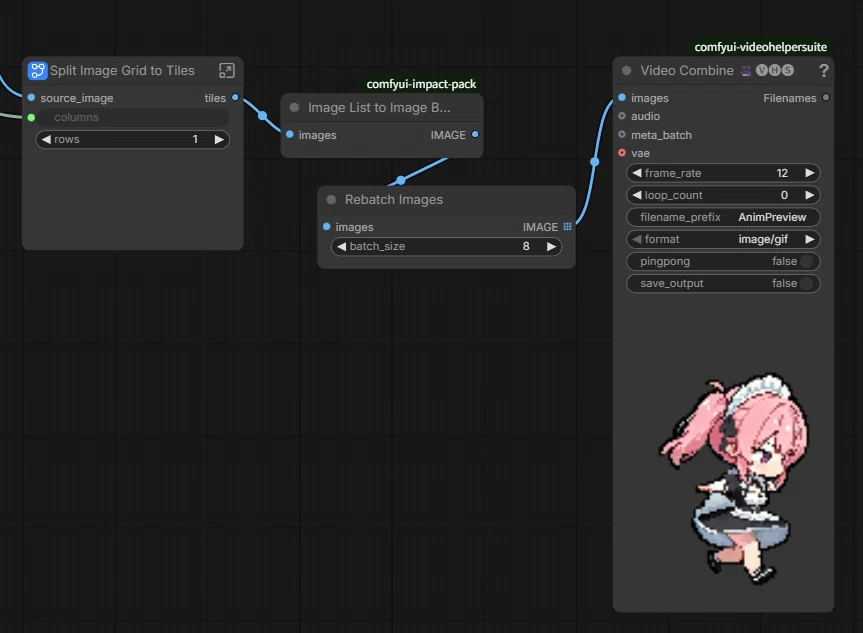The image size is (863, 633).
Task: Collapse the Video Combine node via its dot
Action: click(x=626, y=70)
